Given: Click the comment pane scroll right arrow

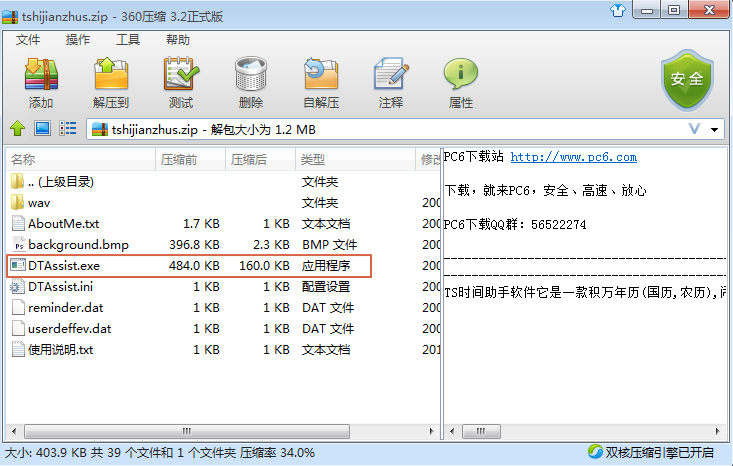Looking at the screenshot, I should (717, 431).
